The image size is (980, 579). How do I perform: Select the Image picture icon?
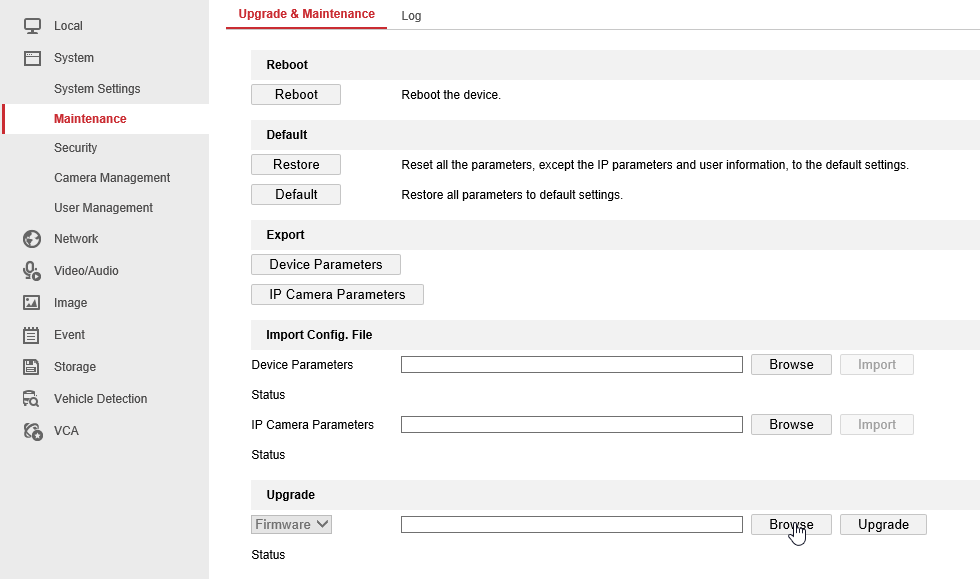[32, 303]
